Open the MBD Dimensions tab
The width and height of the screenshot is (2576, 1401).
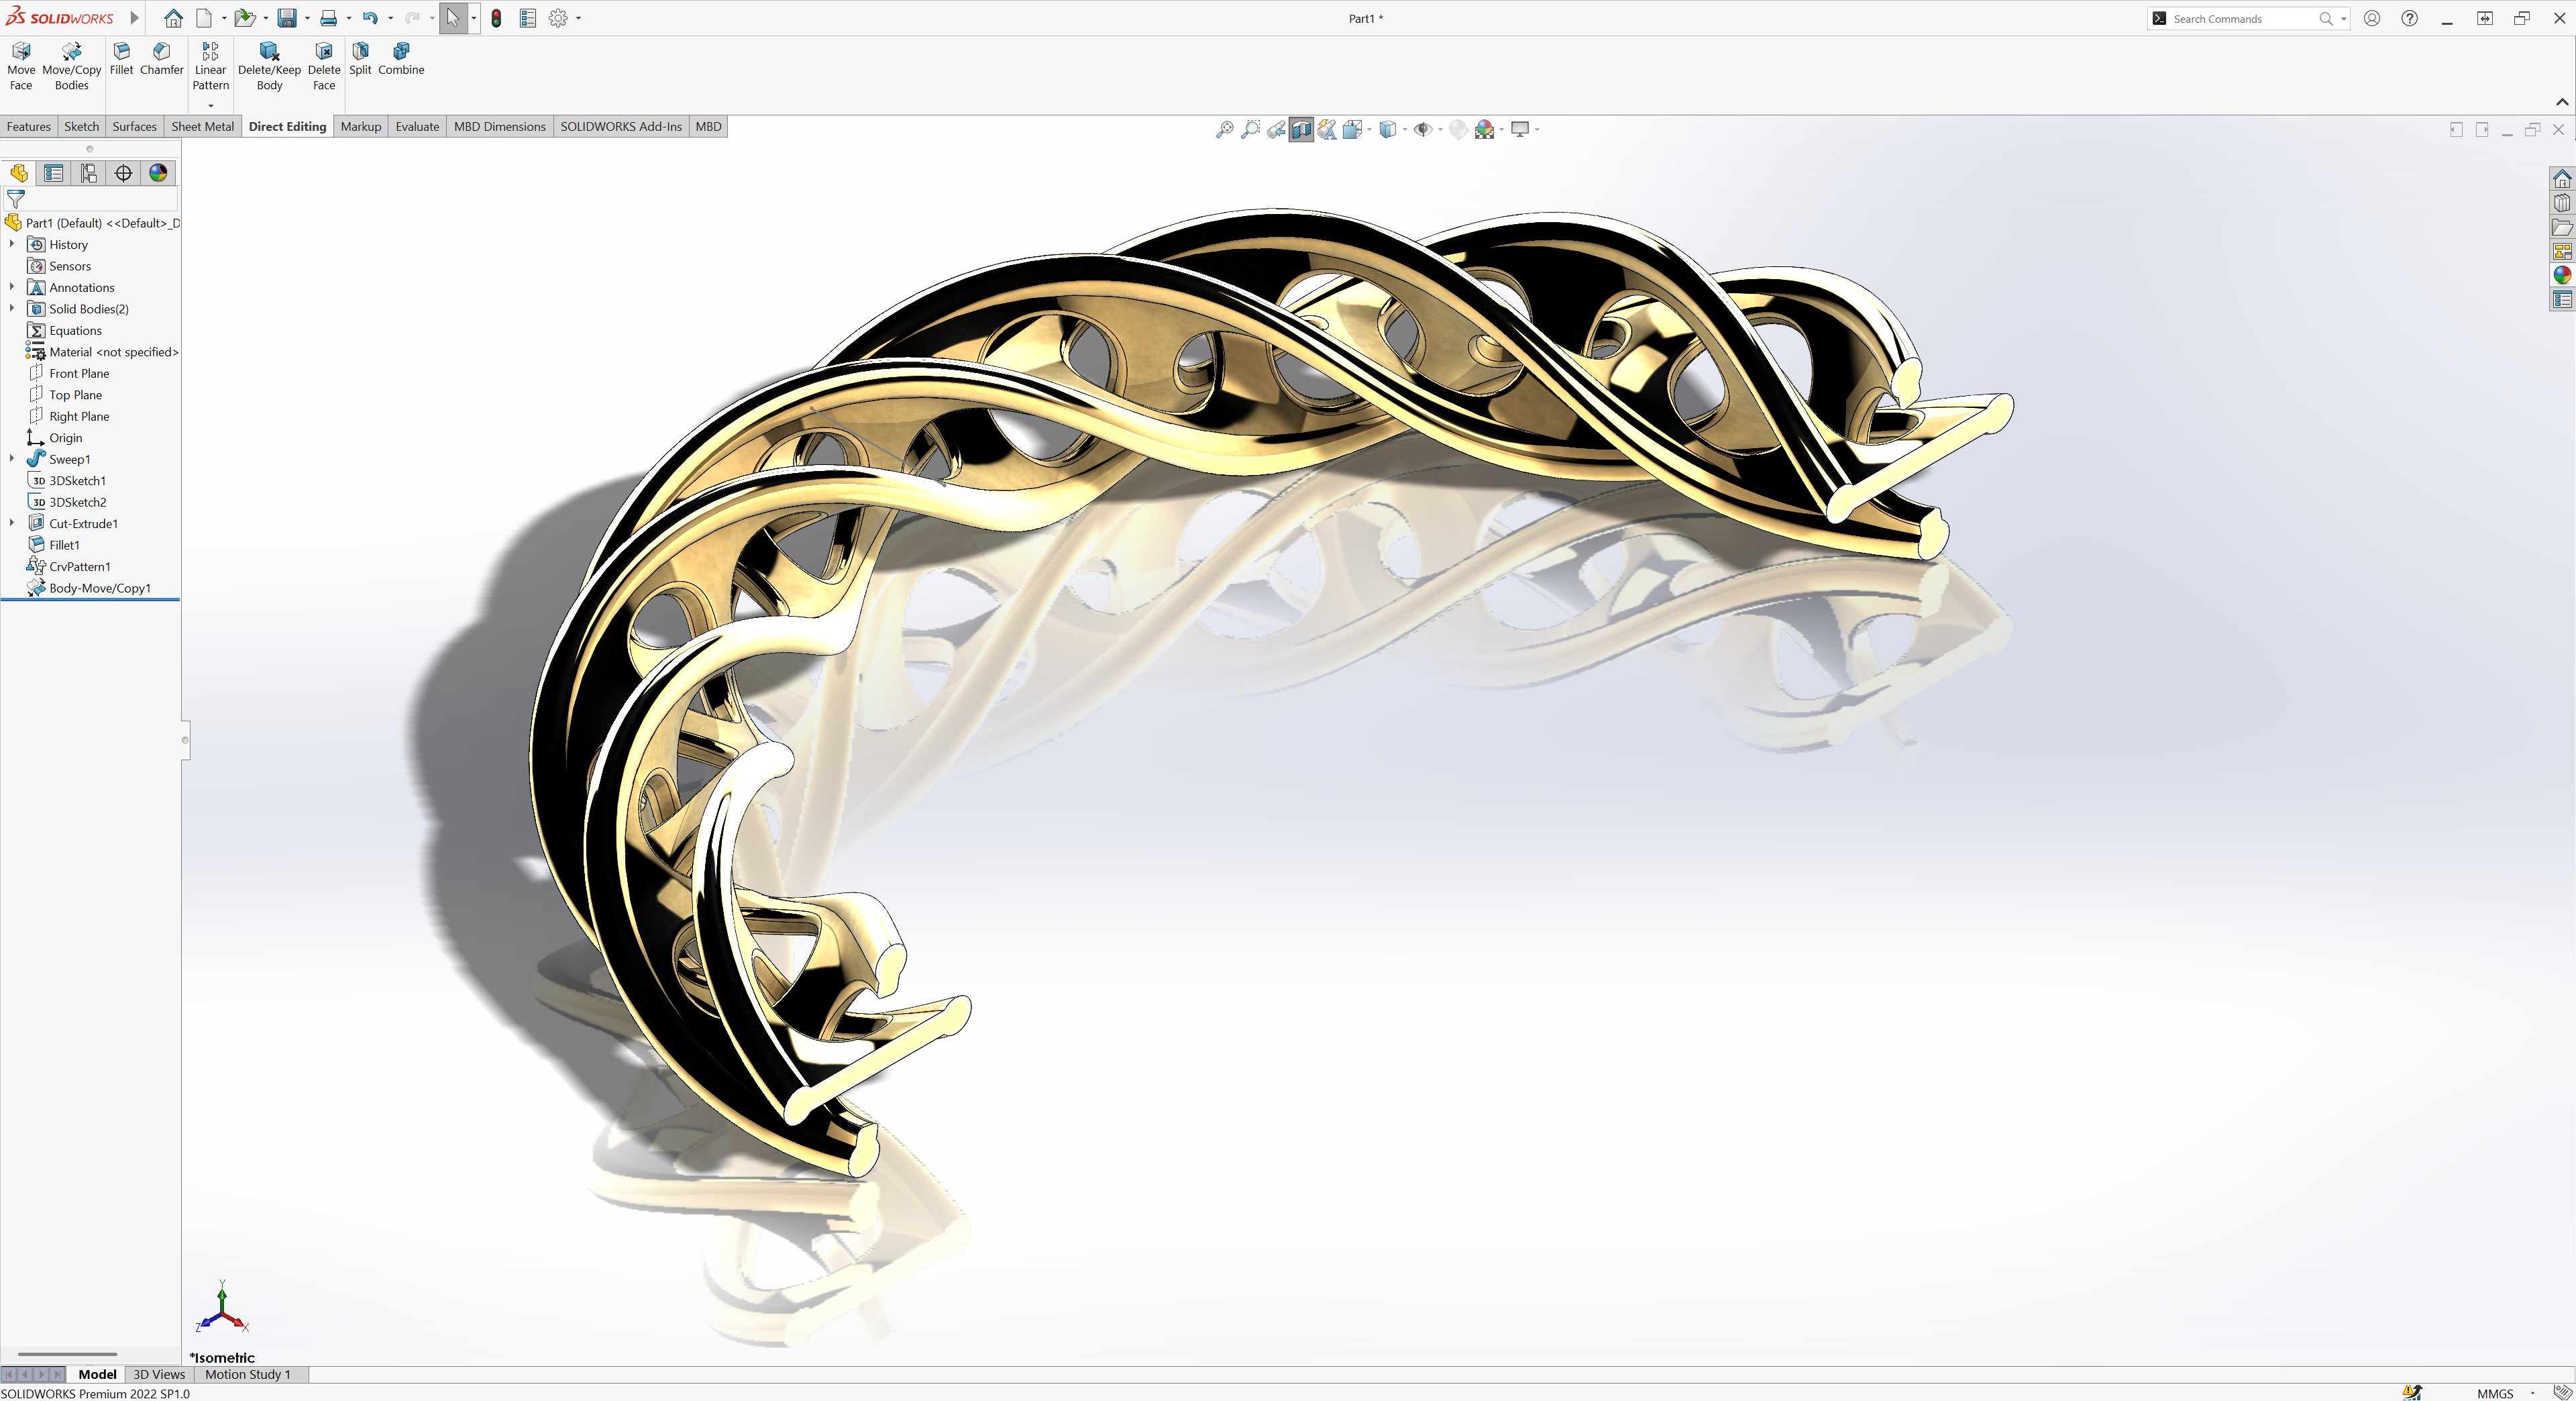[x=499, y=126]
